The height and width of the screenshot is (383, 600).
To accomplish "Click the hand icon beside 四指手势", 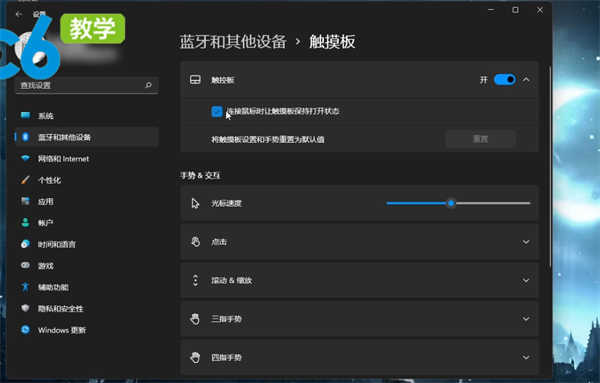I will tap(195, 357).
